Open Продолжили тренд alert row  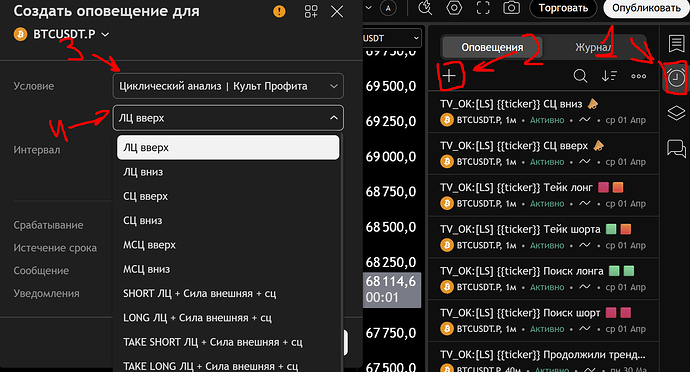pos(543,357)
